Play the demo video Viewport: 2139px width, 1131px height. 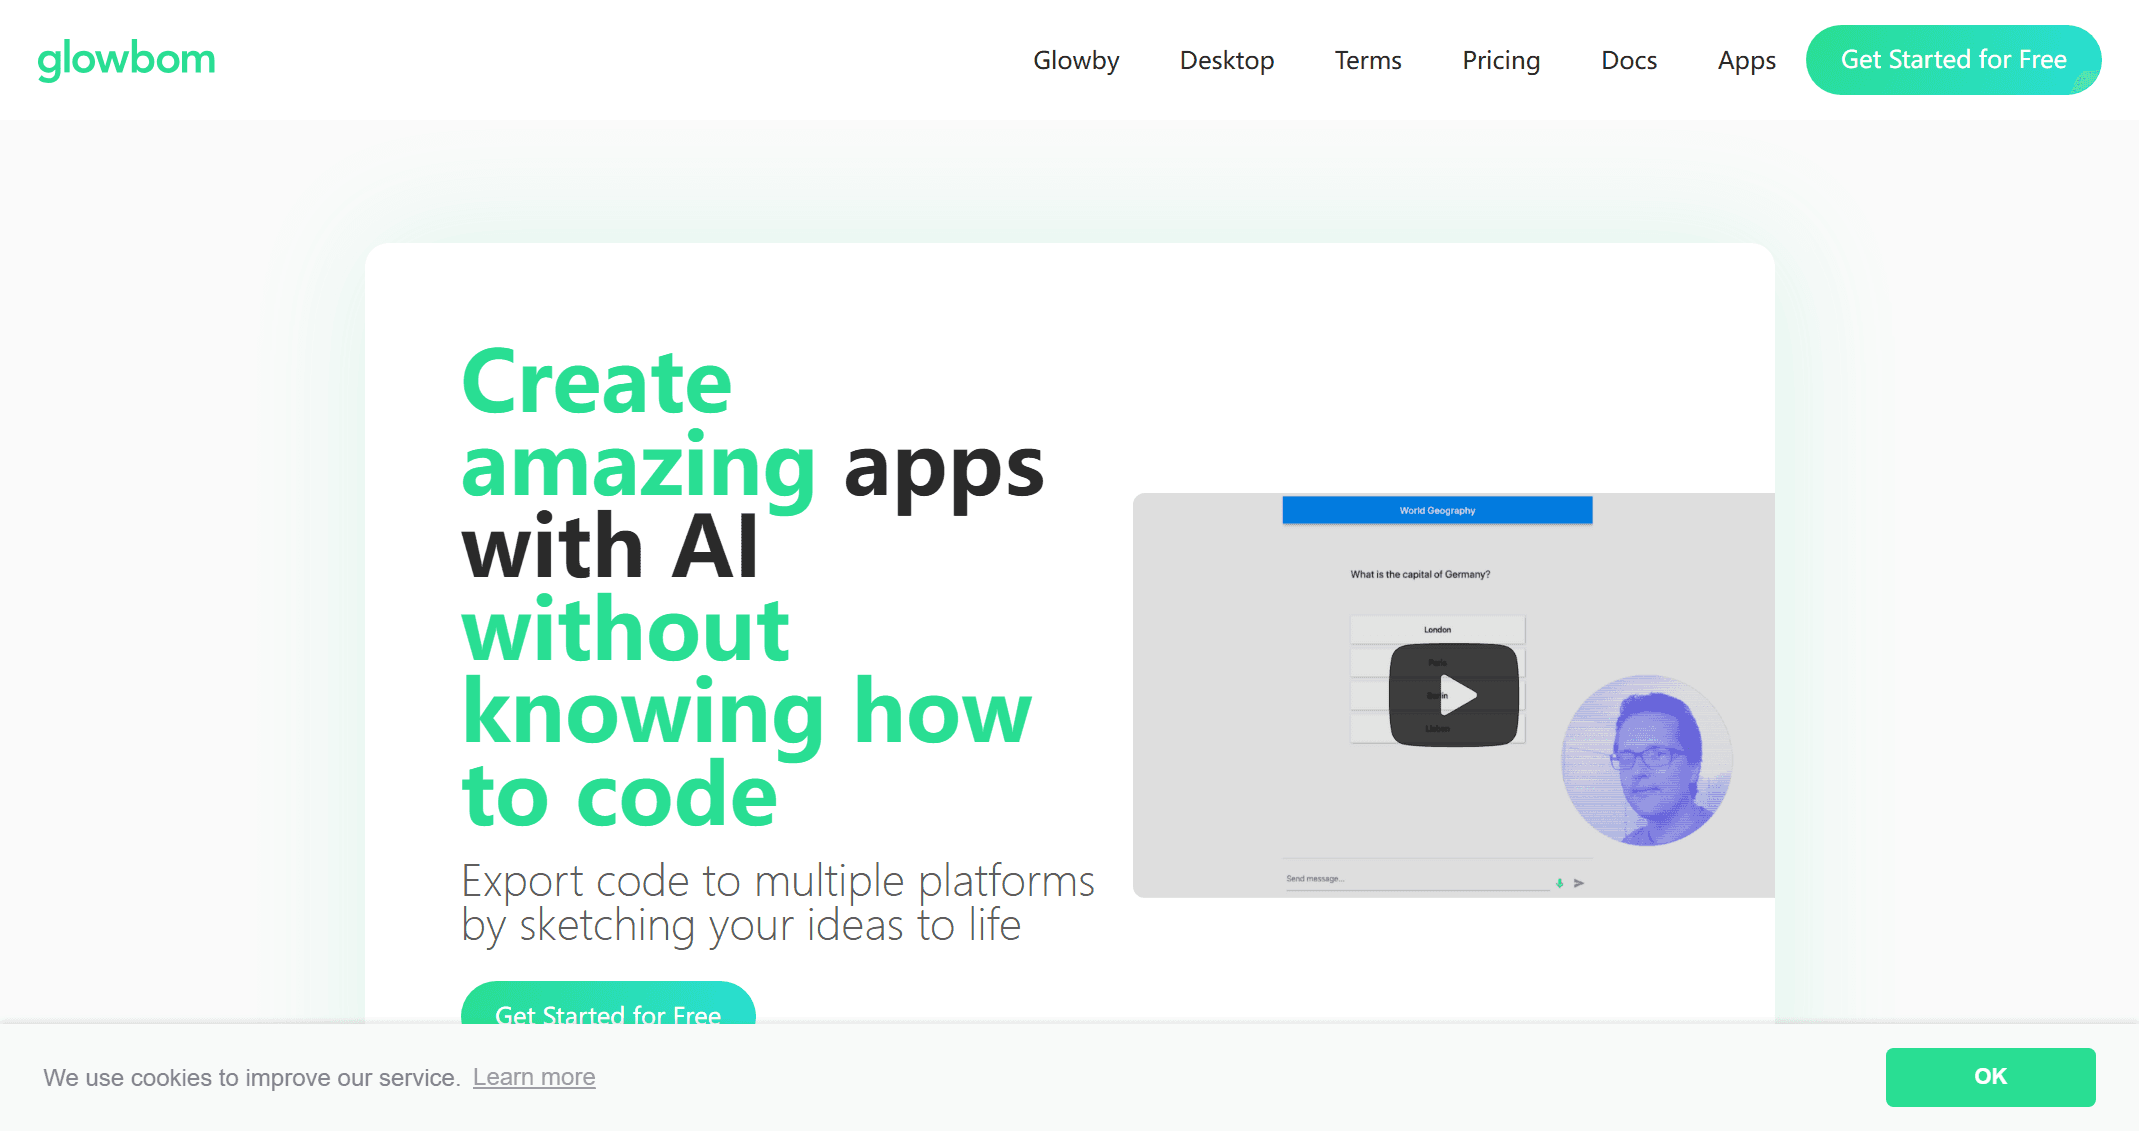click(x=1454, y=695)
